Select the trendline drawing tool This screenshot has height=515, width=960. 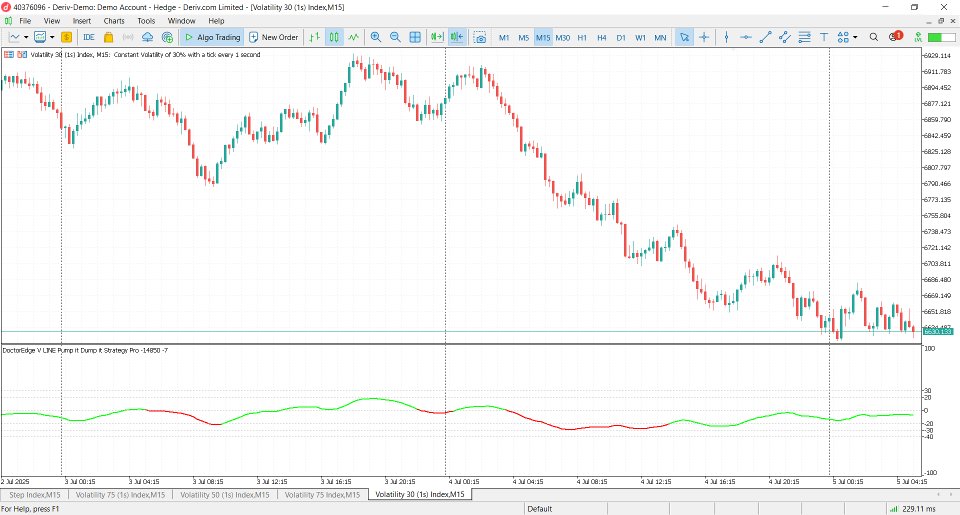tap(765, 37)
